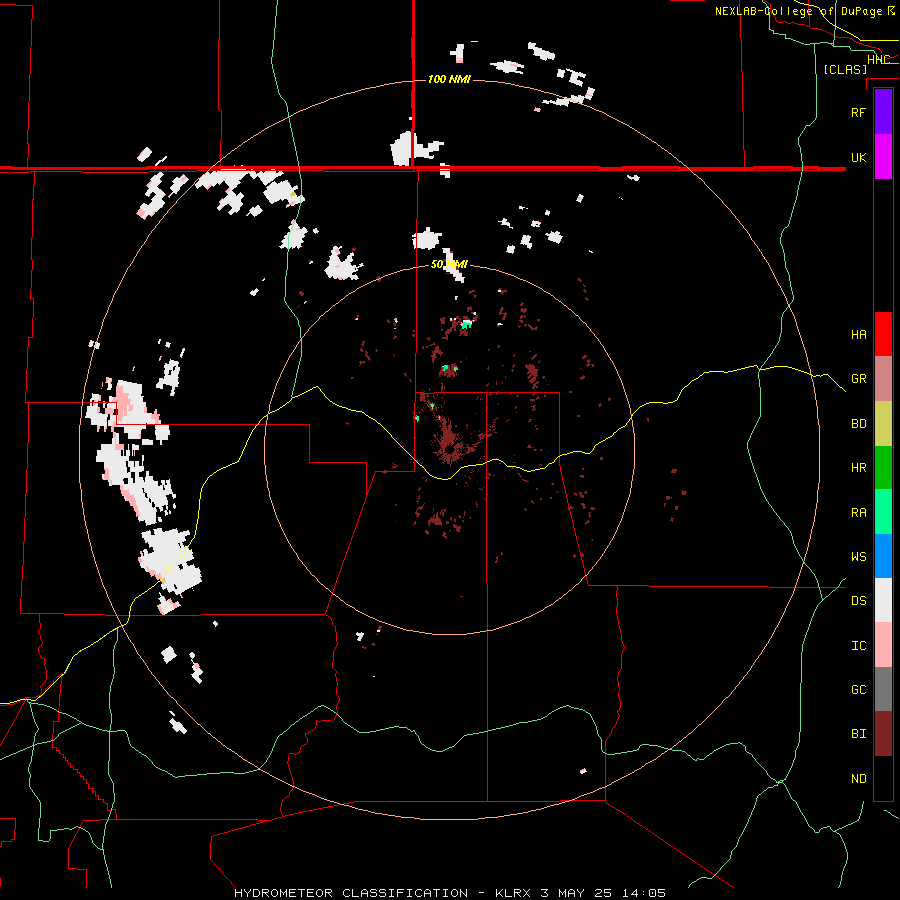Click the HR legend label
900x900 pixels.
[x=858, y=468]
